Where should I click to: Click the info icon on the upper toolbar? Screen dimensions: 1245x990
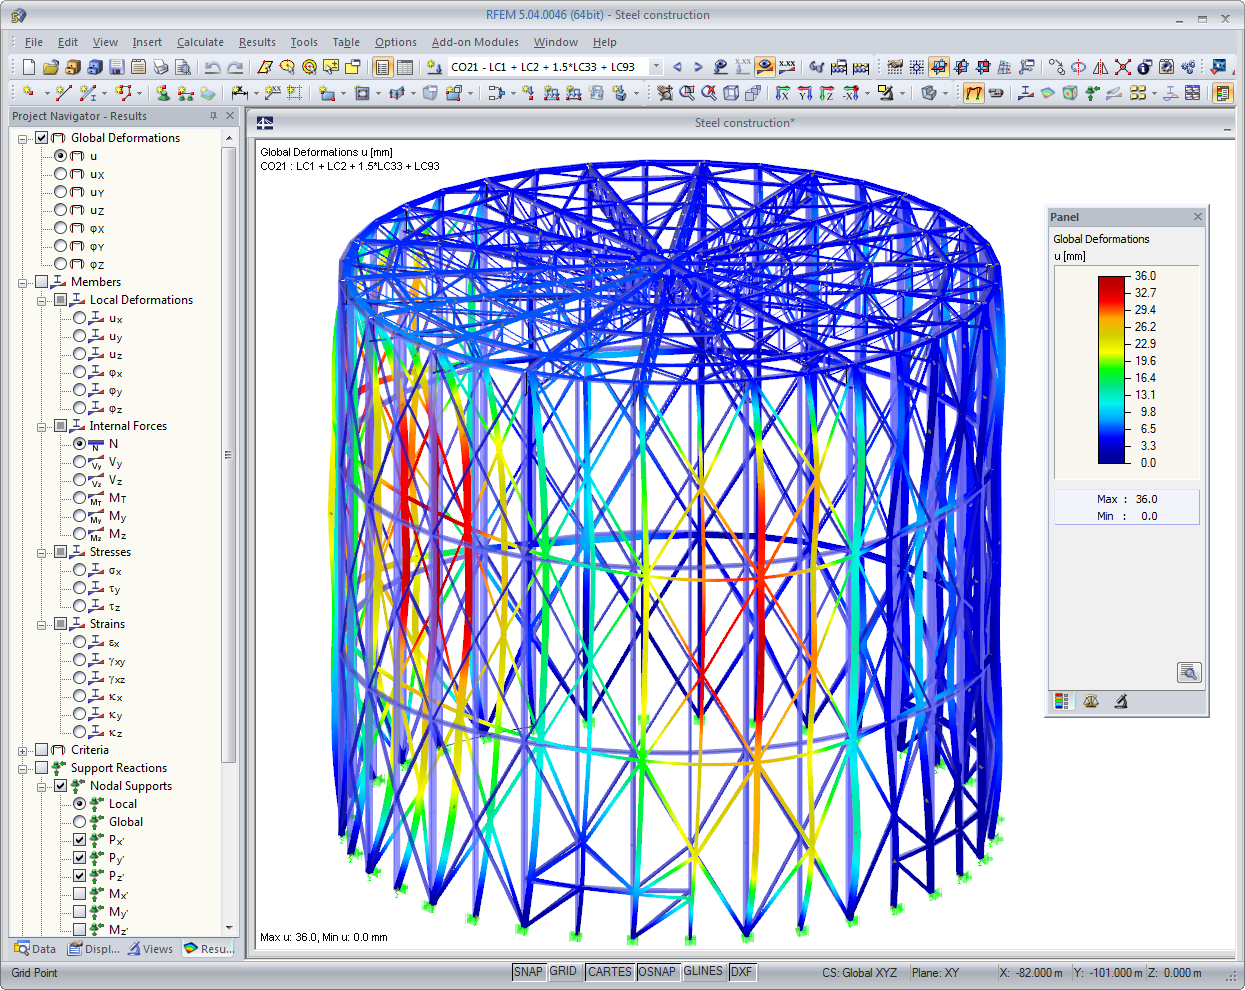[x=1143, y=67]
